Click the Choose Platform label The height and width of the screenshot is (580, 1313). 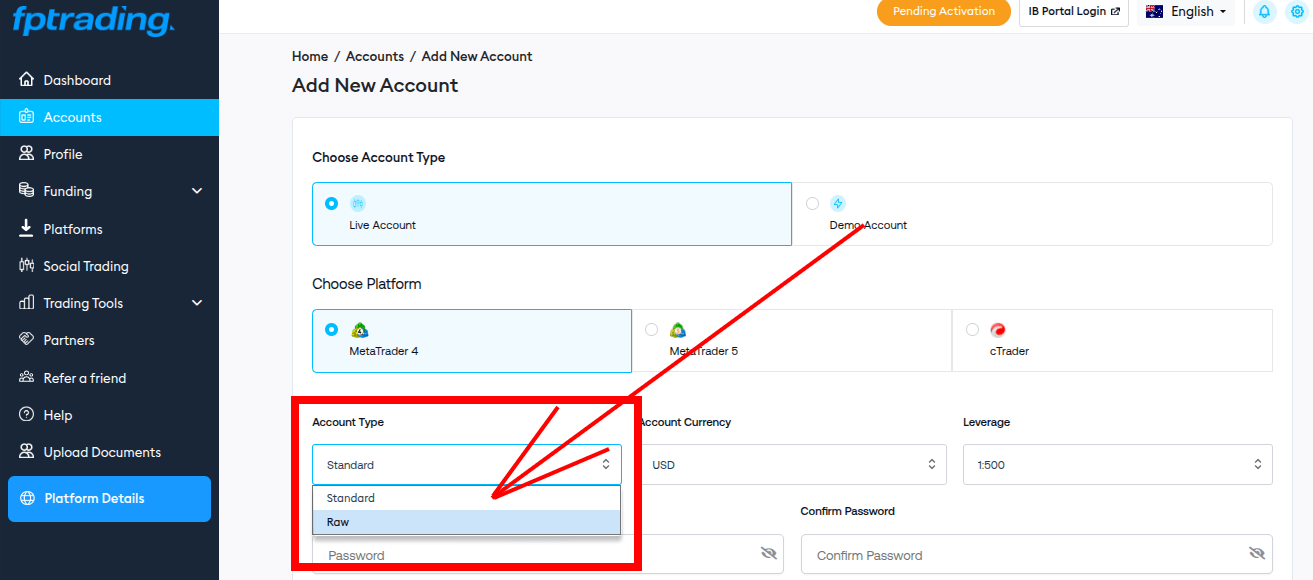pyautogui.click(x=367, y=284)
